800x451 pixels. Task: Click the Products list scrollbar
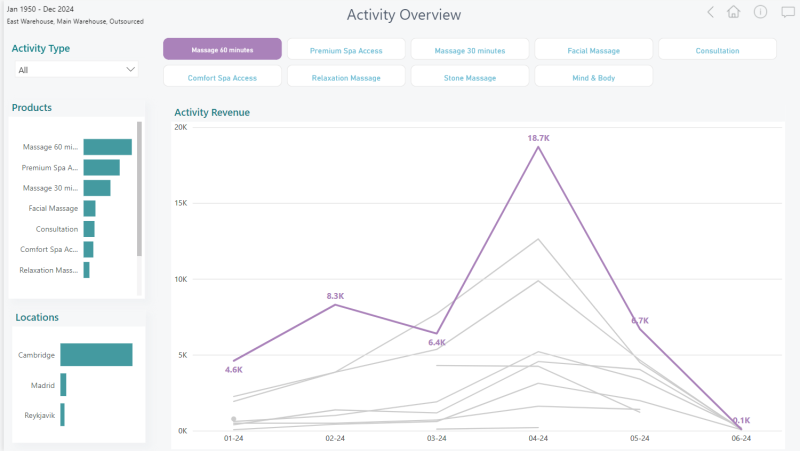pos(139,189)
